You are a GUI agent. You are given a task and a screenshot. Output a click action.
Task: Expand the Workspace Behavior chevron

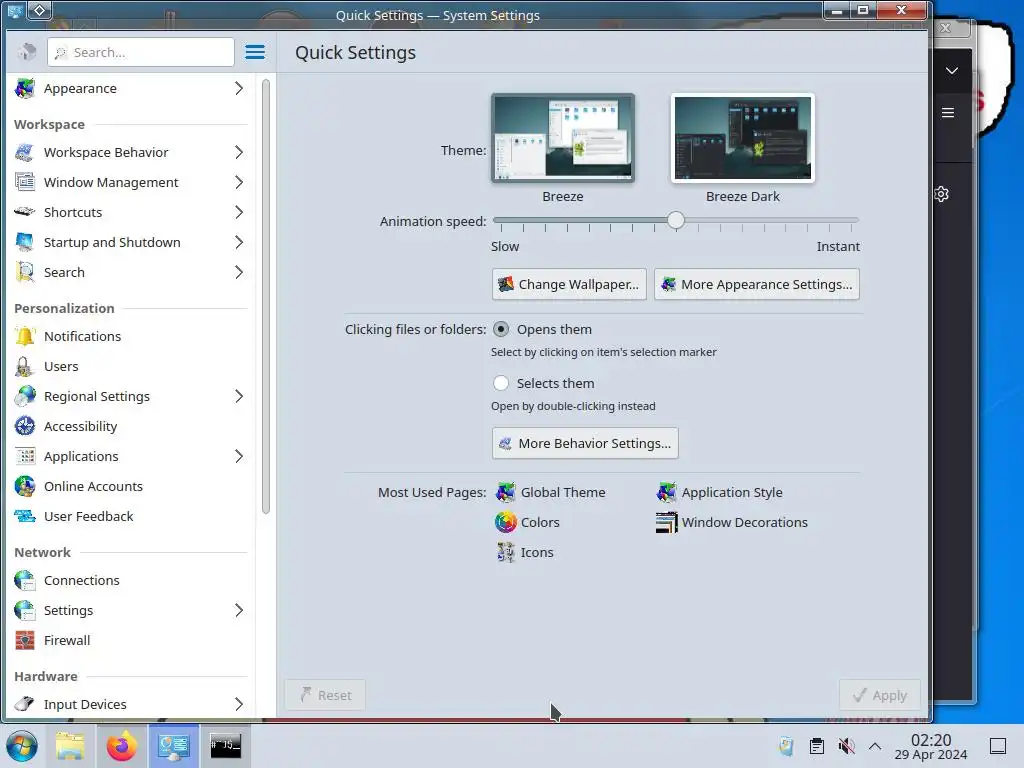[239, 152]
